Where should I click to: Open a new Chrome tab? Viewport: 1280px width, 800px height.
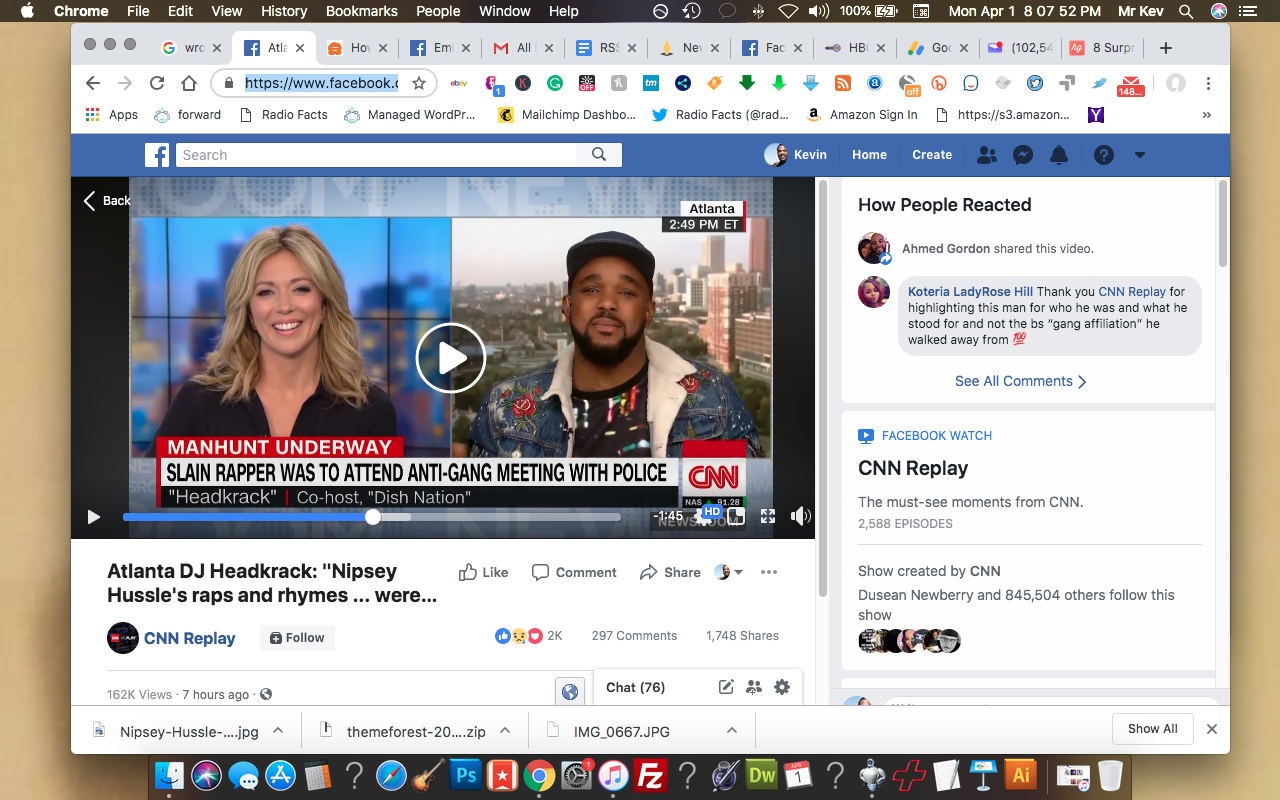point(1165,48)
